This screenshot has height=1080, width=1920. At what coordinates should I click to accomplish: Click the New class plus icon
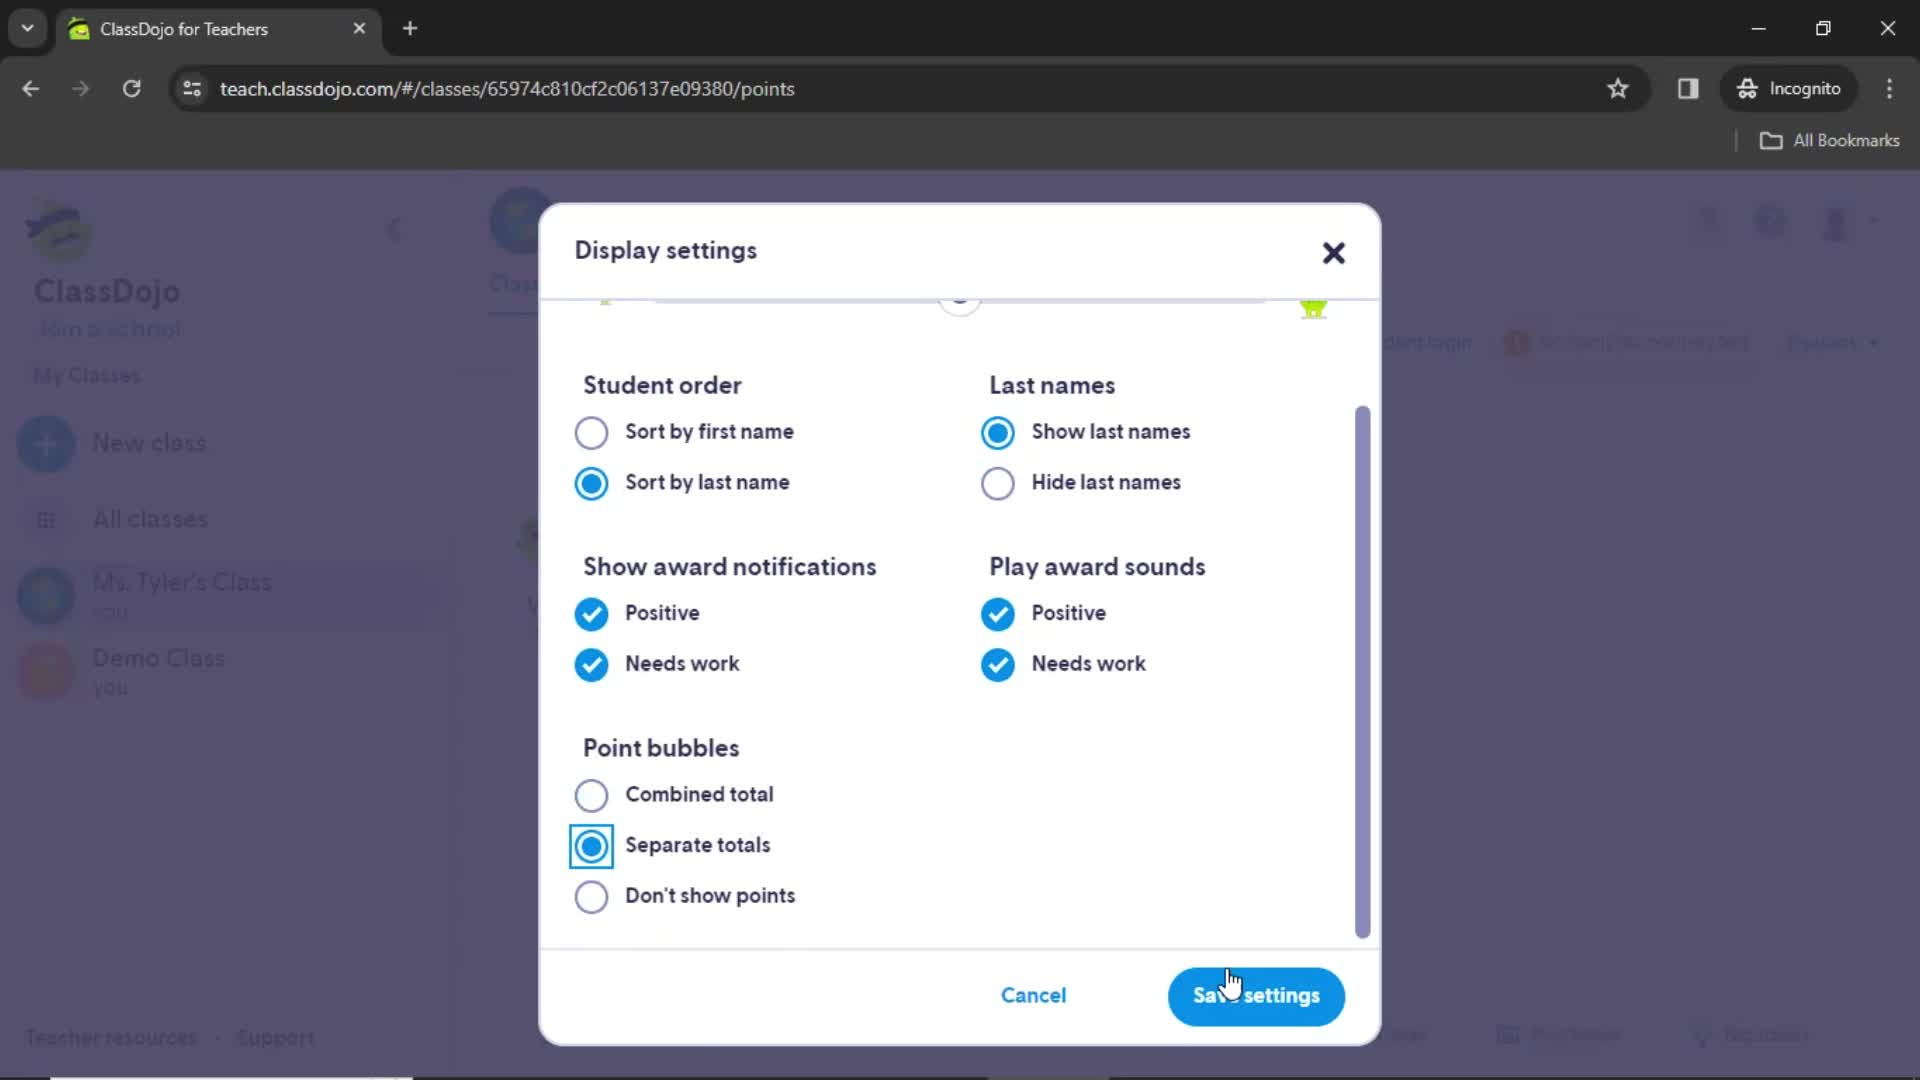pos(46,444)
